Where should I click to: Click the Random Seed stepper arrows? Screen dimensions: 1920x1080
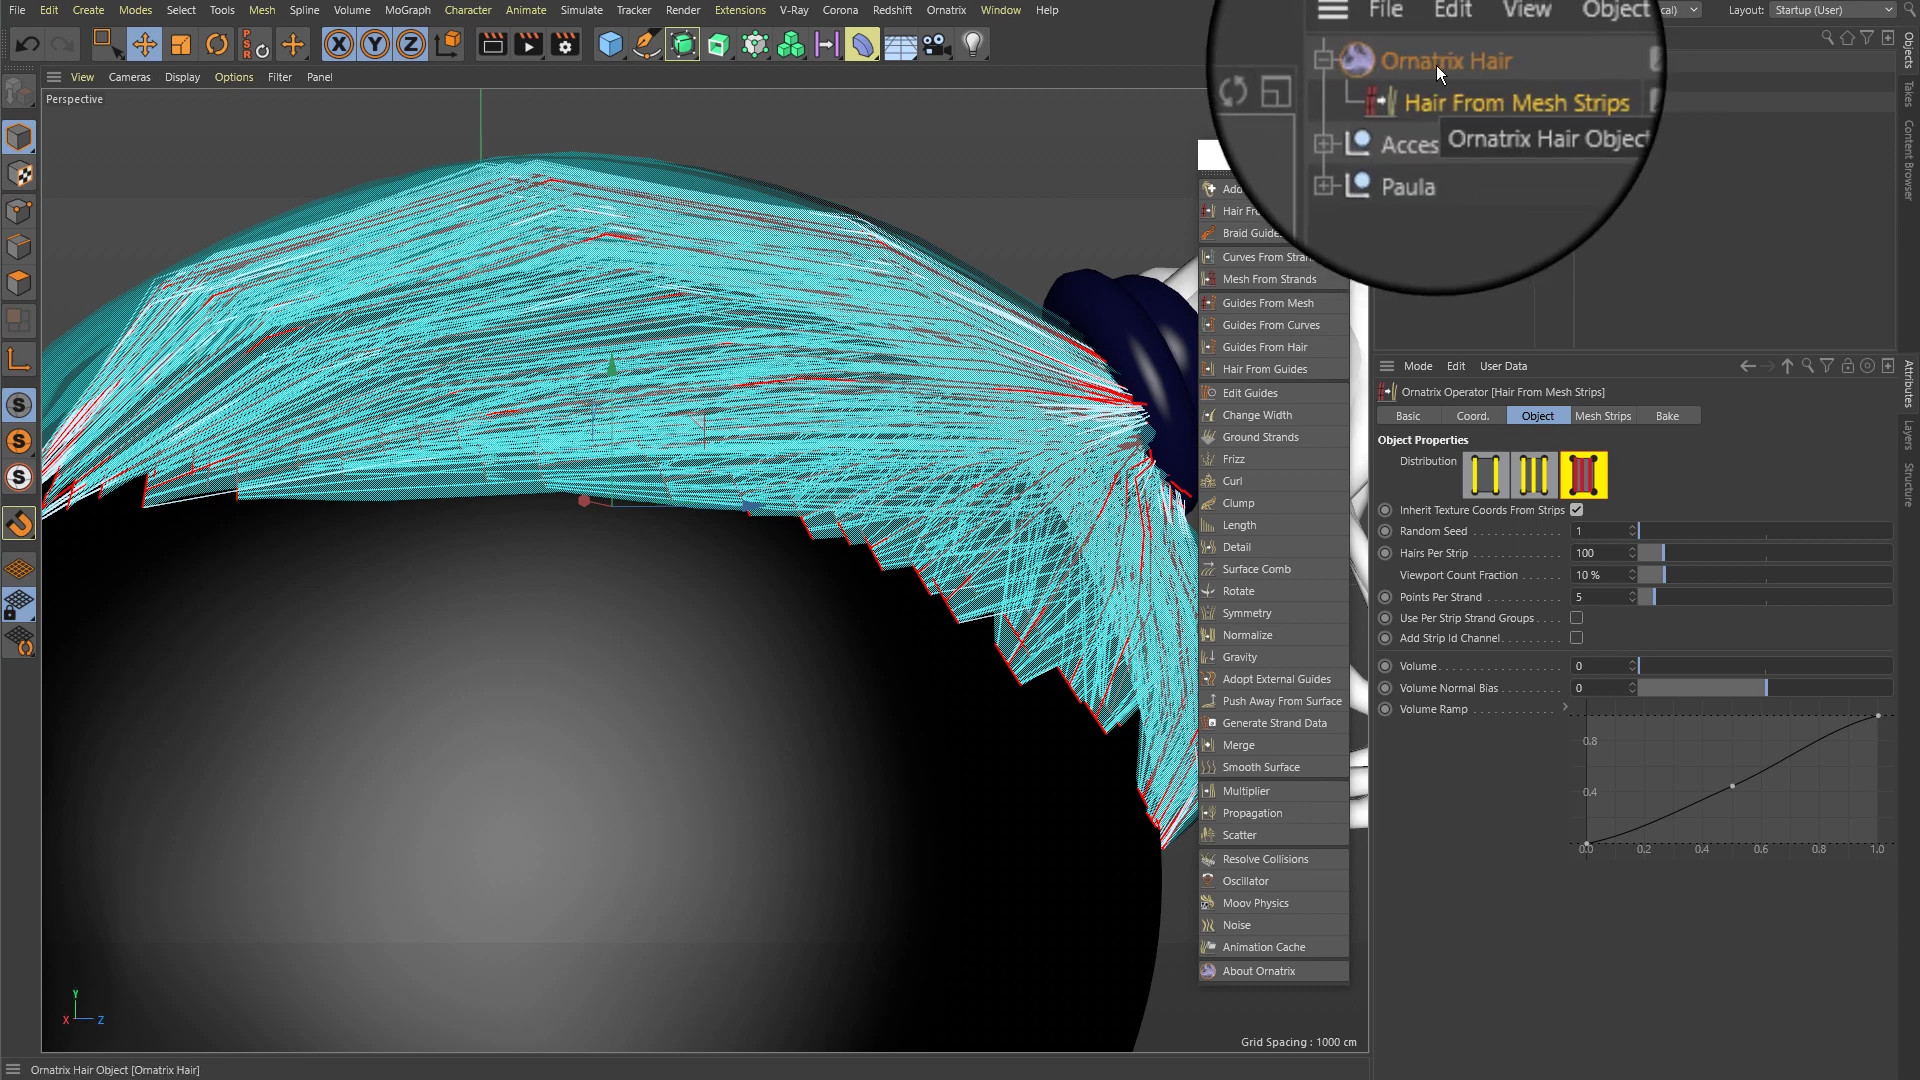1632,531
